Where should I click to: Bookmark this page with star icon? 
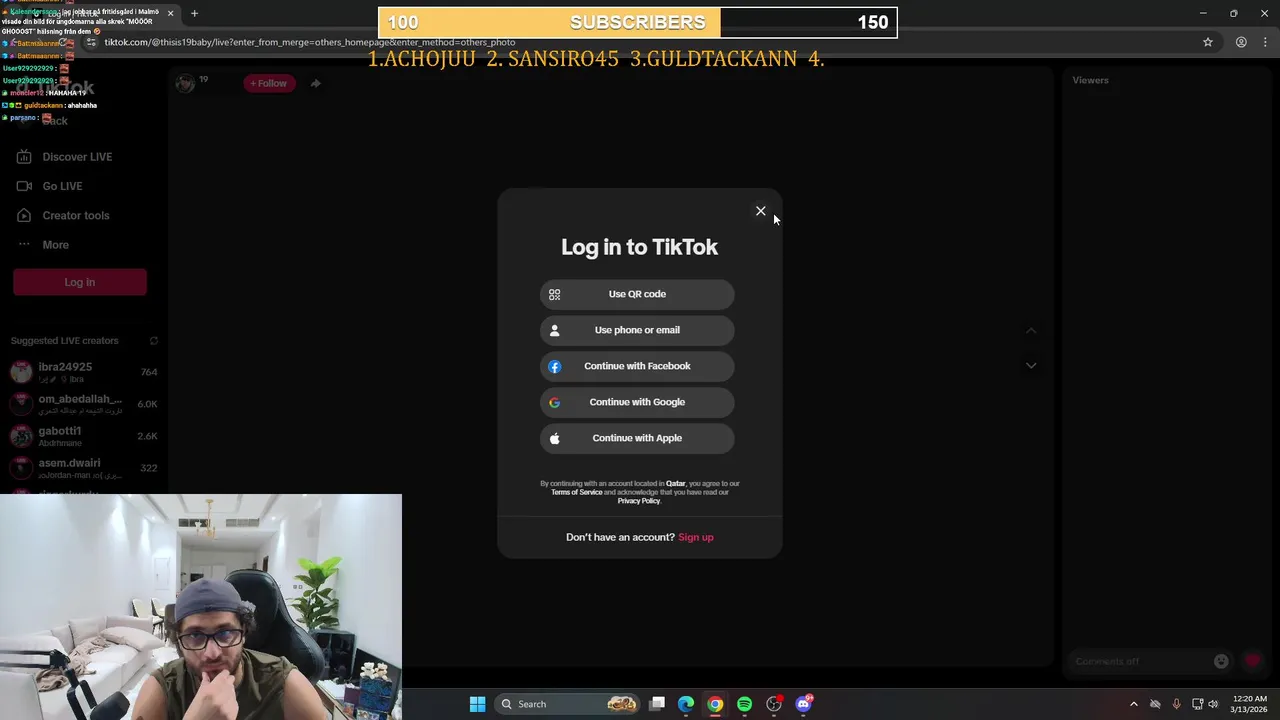point(1208,42)
